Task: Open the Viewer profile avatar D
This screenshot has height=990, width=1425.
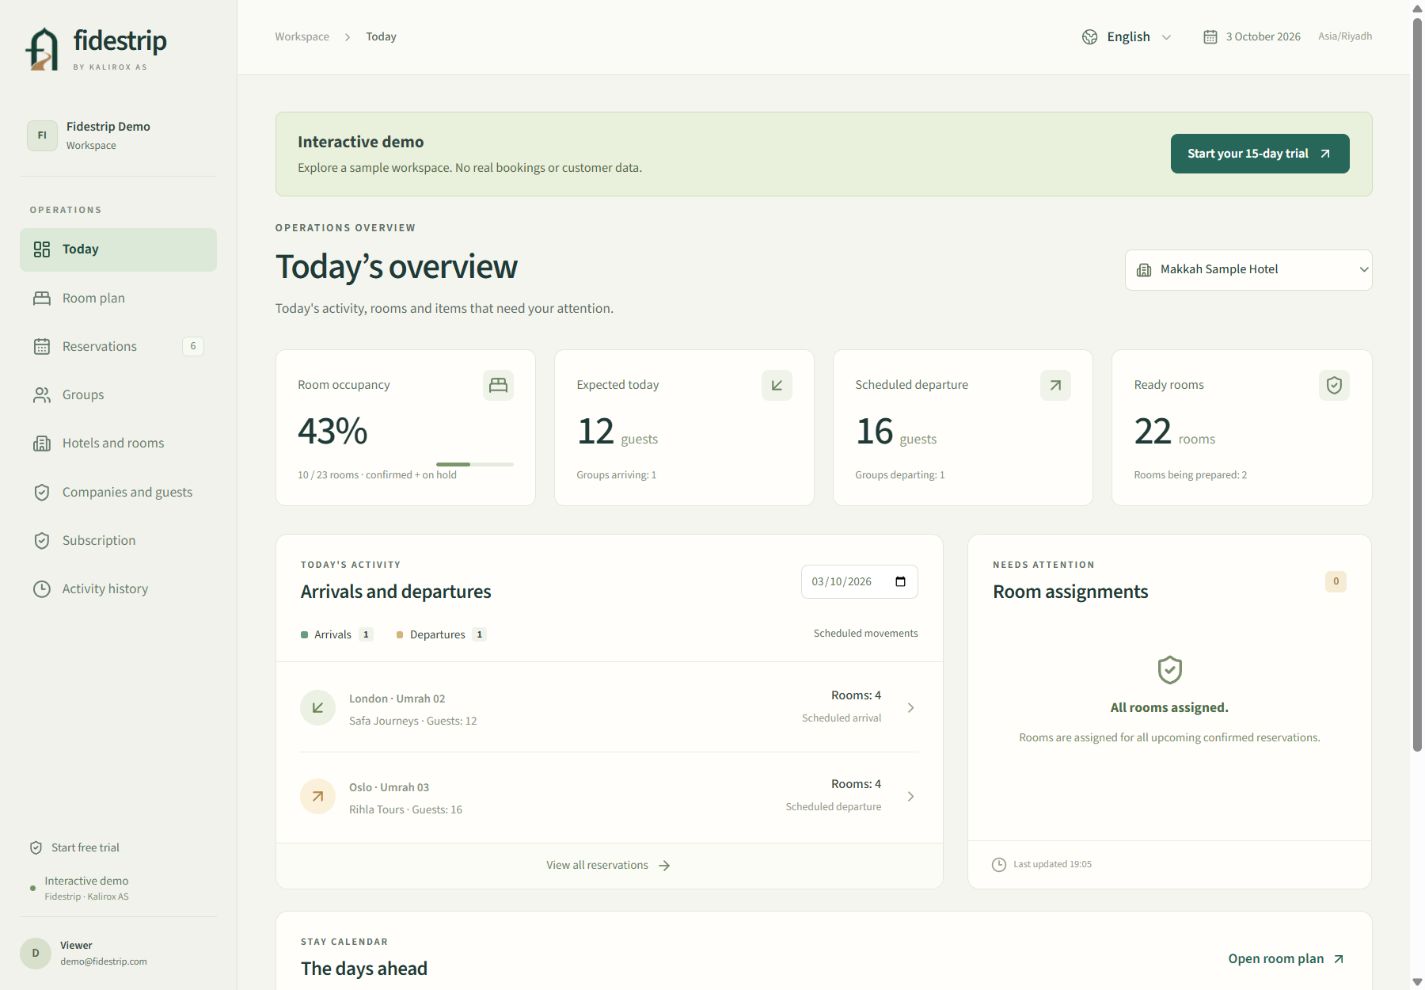Action: pyautogui.click(x=35, y=953)
